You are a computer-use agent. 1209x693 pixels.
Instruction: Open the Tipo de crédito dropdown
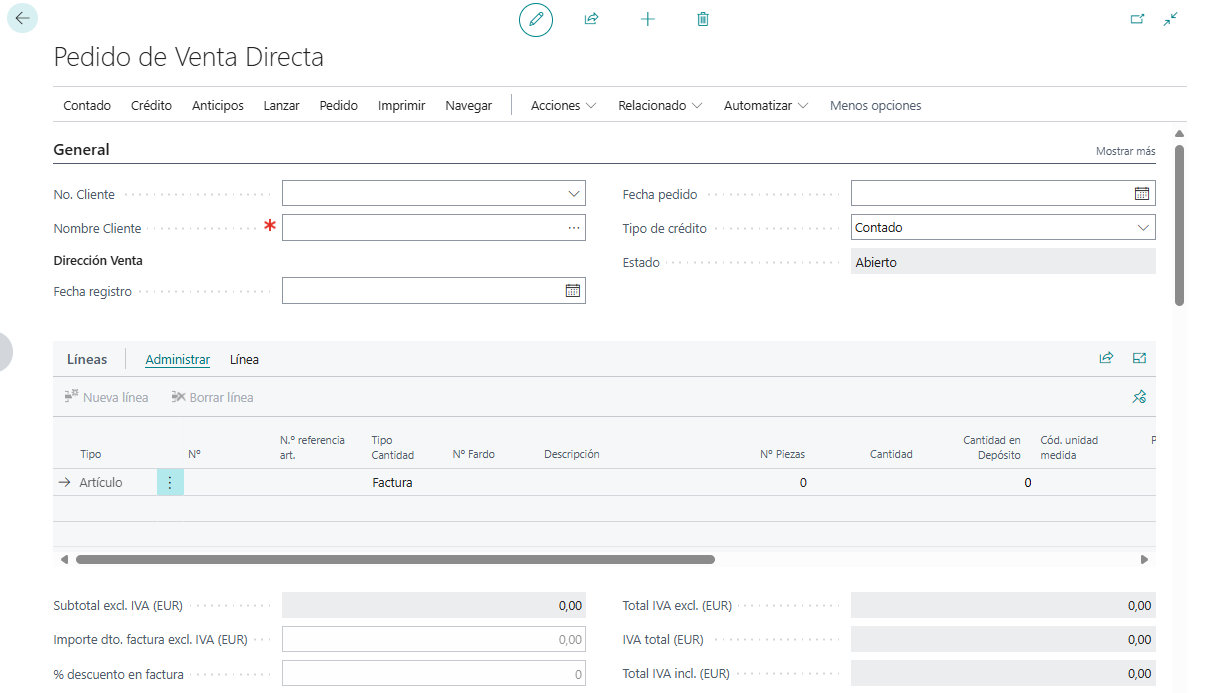(1143, 228)
